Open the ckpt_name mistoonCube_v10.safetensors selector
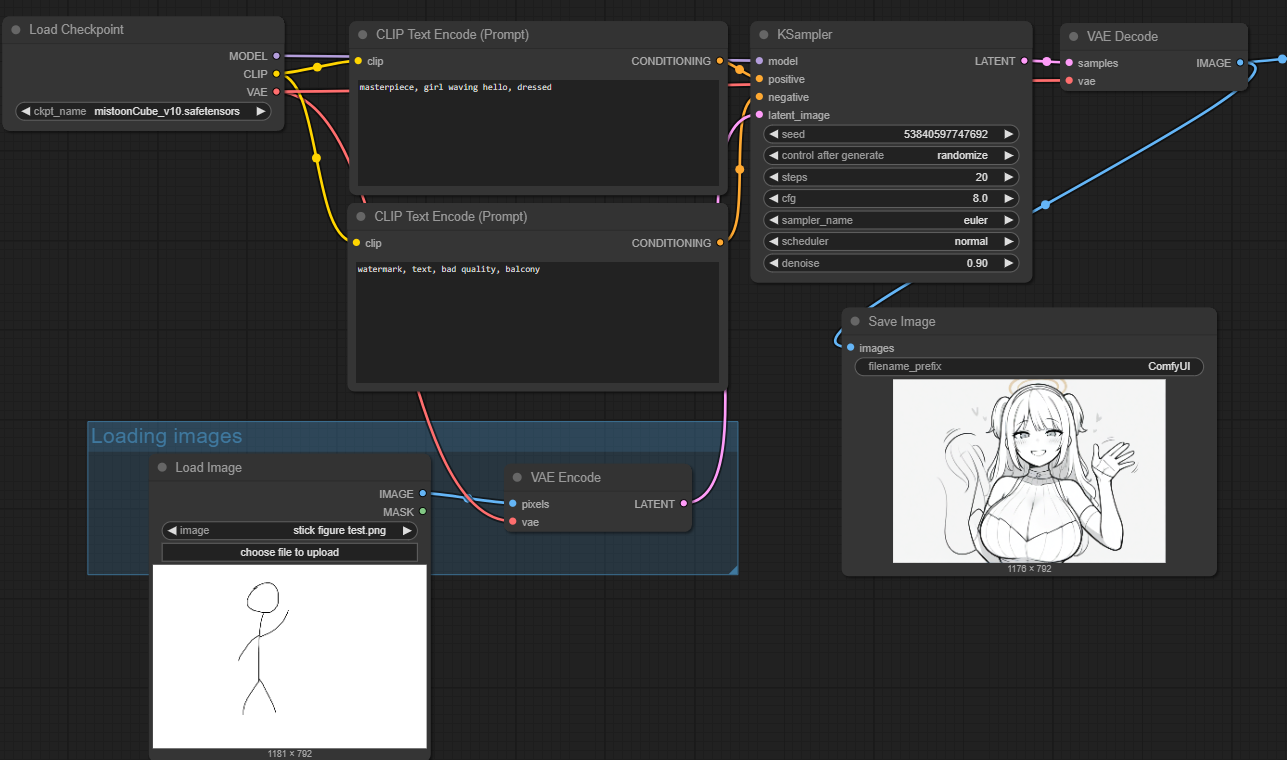 pos(144,112)
